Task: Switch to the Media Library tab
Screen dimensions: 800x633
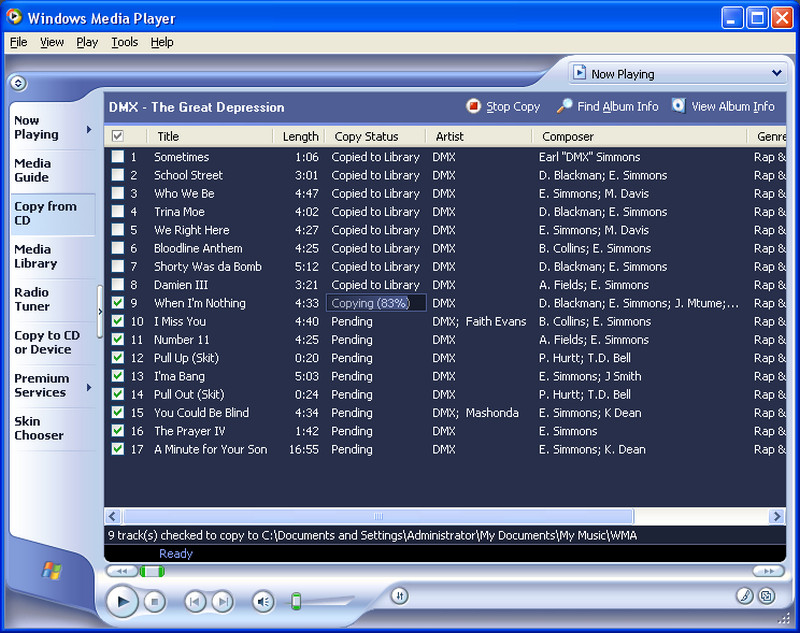Action: click(35, 256)
